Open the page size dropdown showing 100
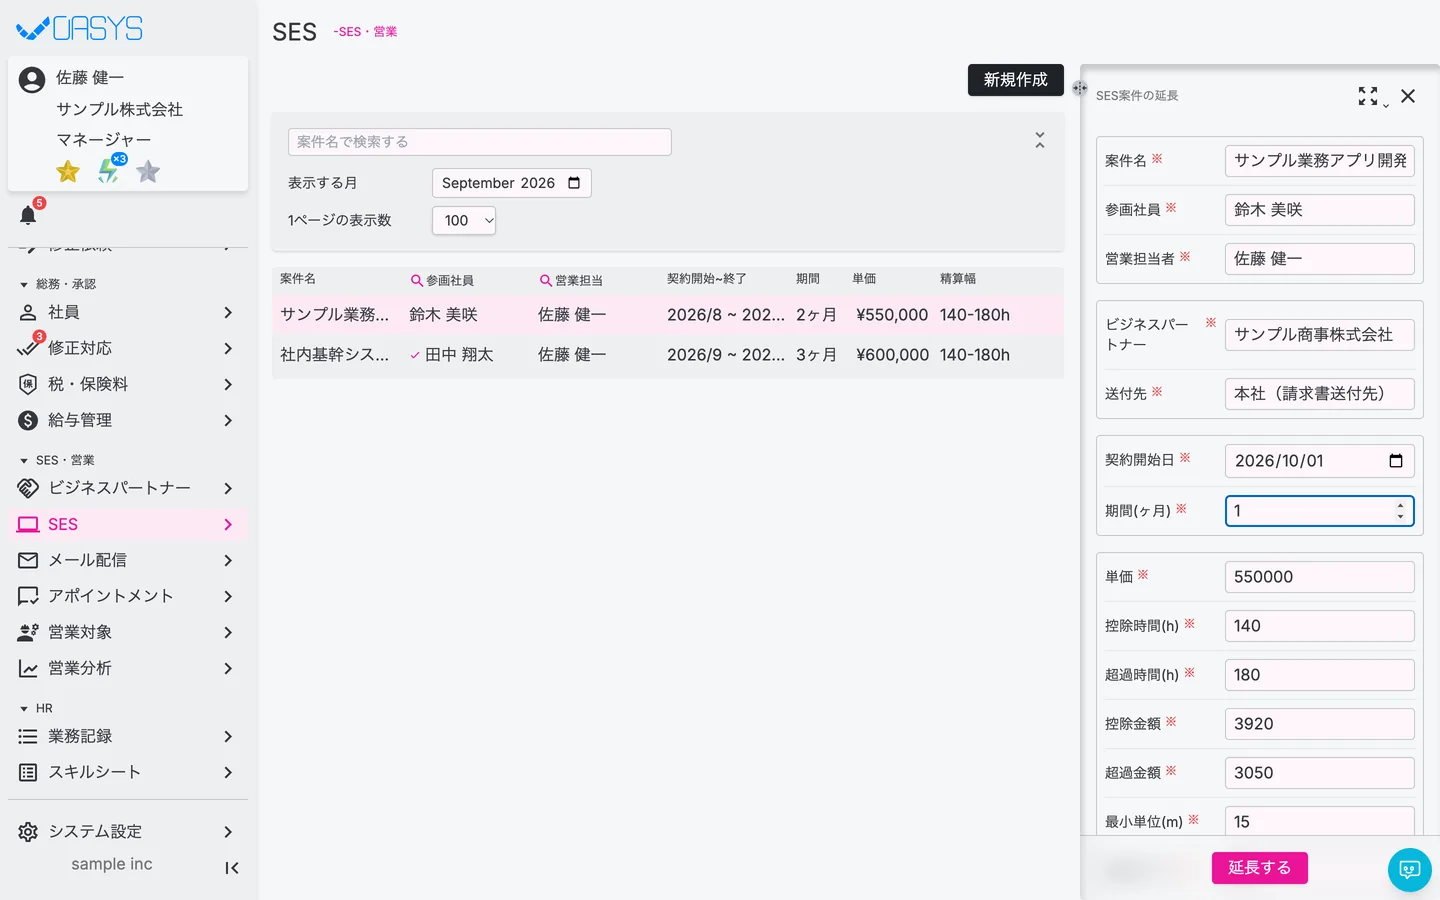 point(464,221)
